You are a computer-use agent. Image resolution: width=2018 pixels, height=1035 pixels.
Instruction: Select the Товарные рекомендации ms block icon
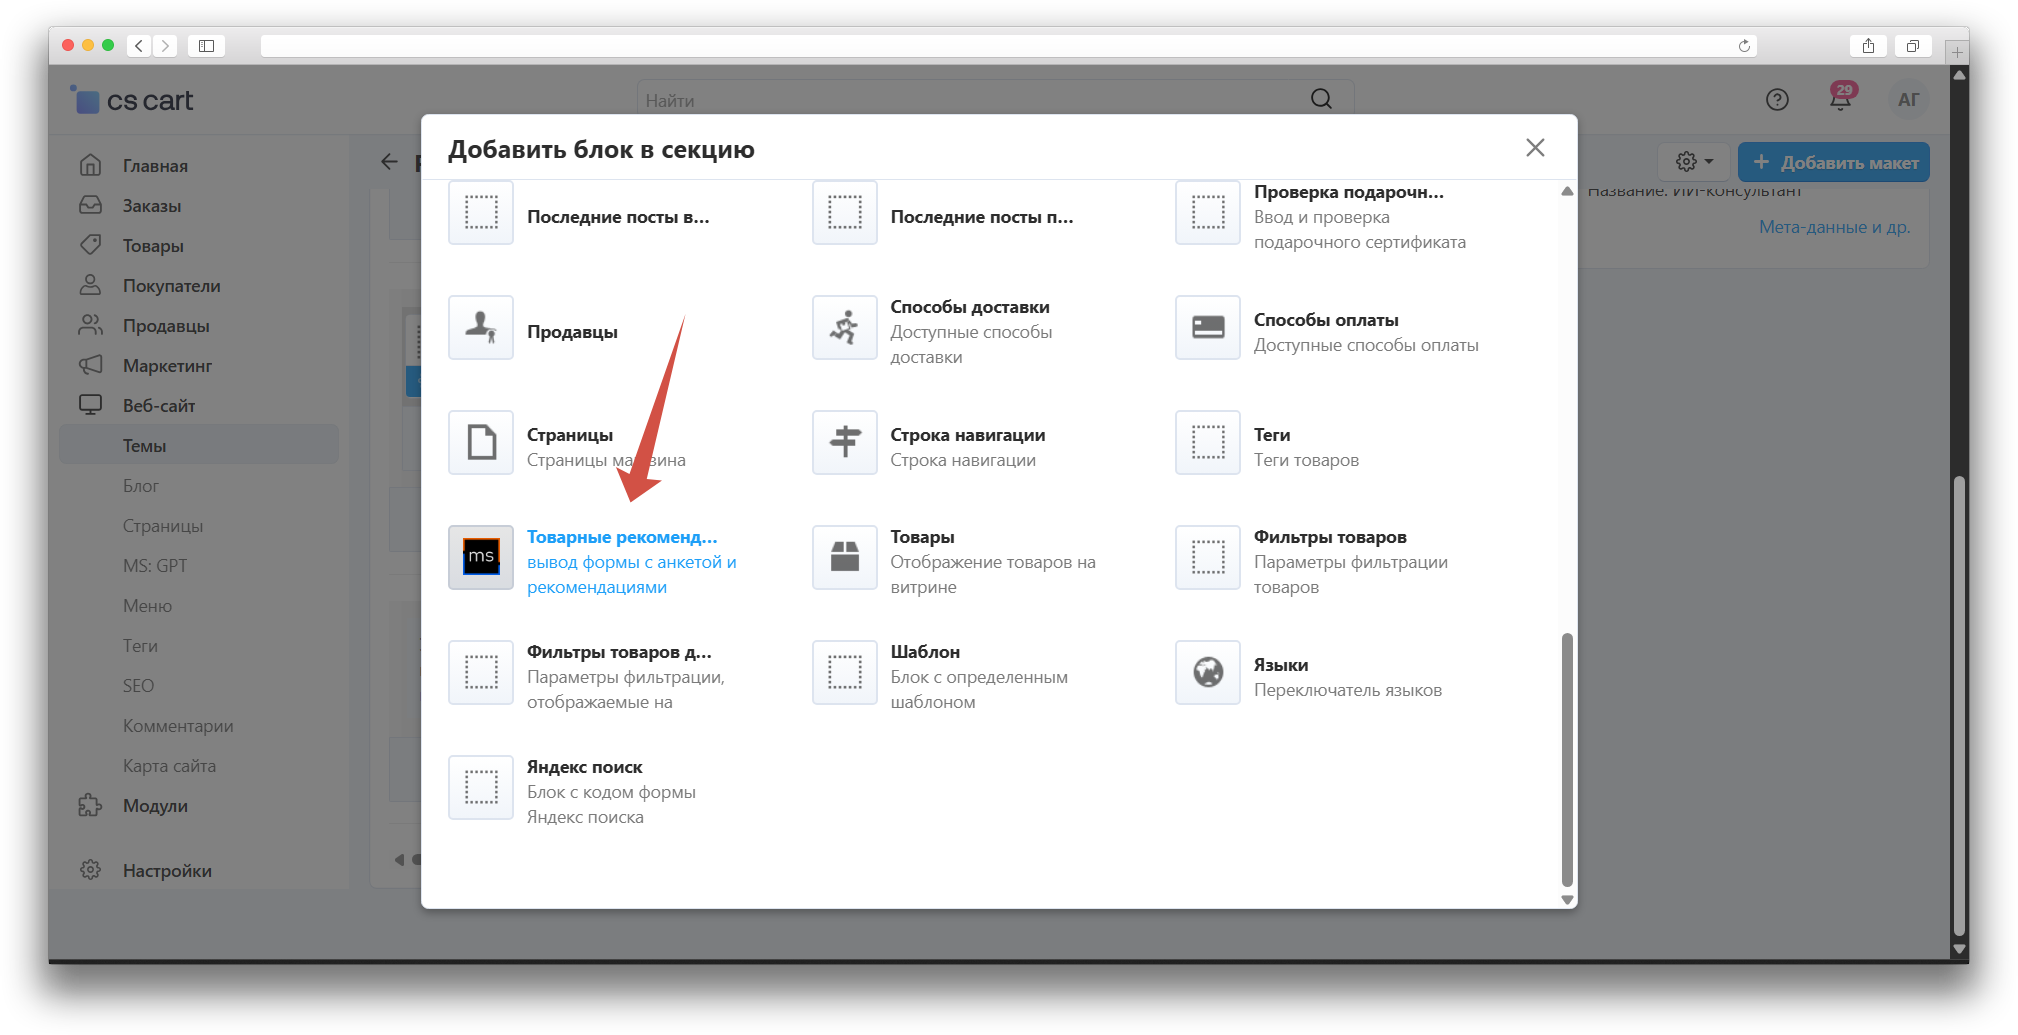coord(481,557)
